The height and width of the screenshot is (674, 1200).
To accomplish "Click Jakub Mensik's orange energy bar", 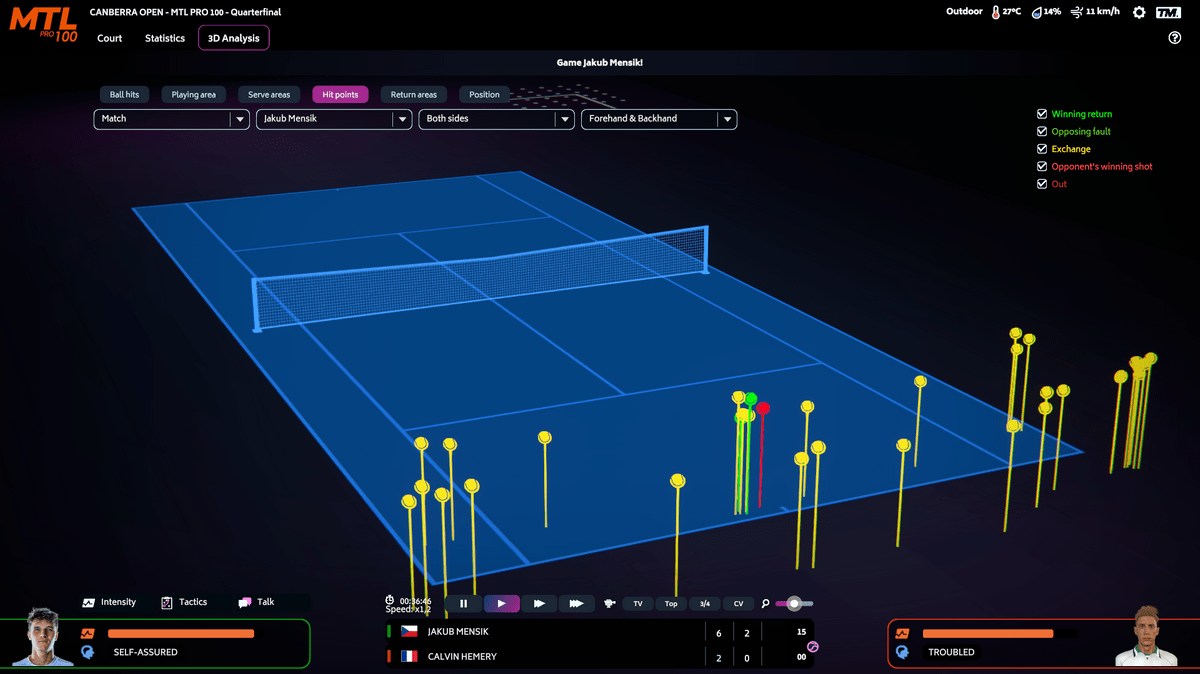I will pos(181,633).
